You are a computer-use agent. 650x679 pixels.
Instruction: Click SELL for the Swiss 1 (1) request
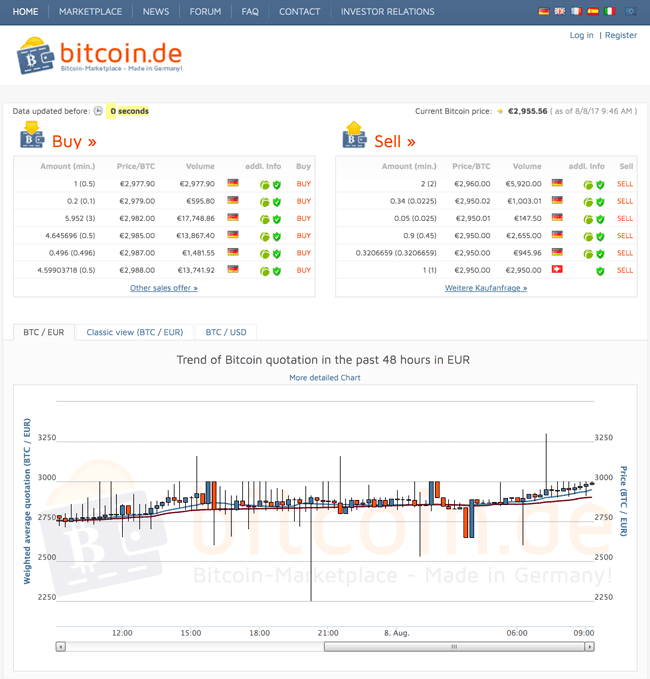[x=625, y=270]
